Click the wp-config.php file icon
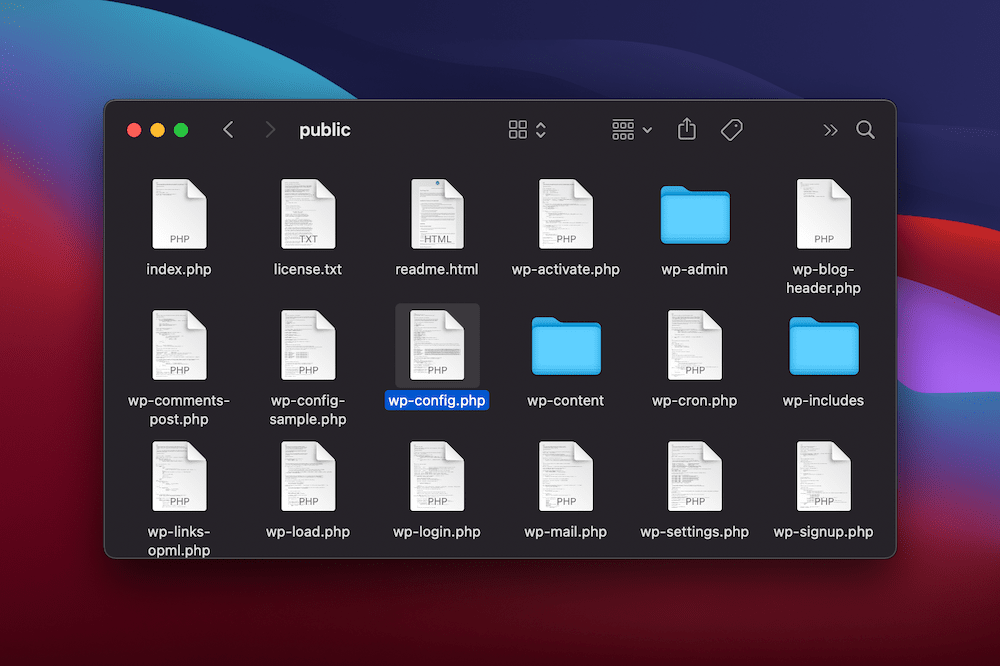The width and height of the screenshot is (1000, 666). click(437, 345)
